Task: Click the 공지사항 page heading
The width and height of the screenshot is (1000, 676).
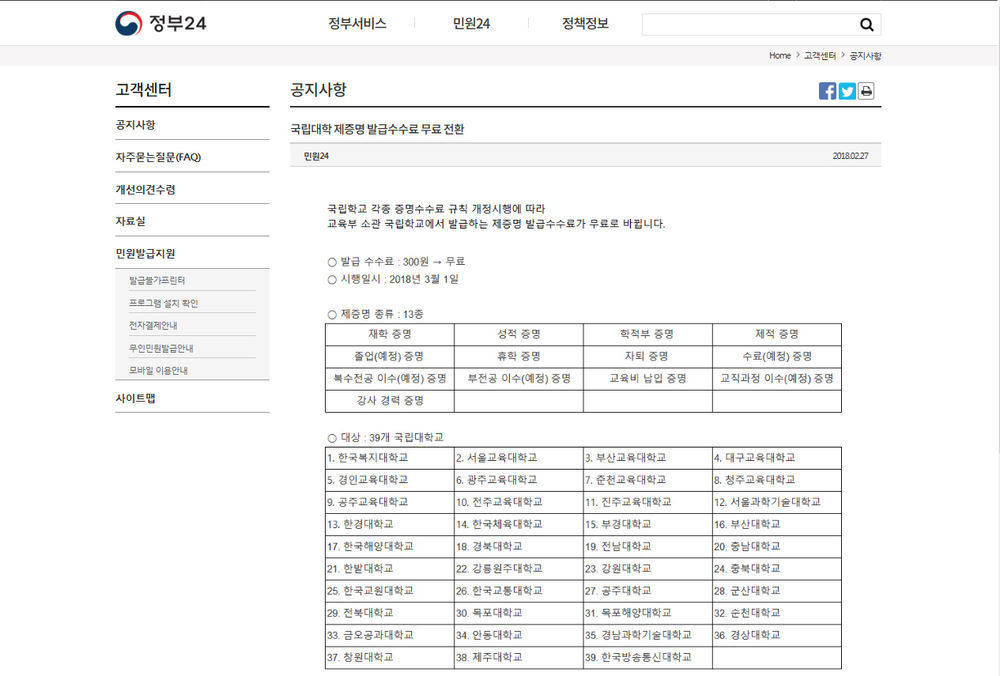Action: point(318,90)
